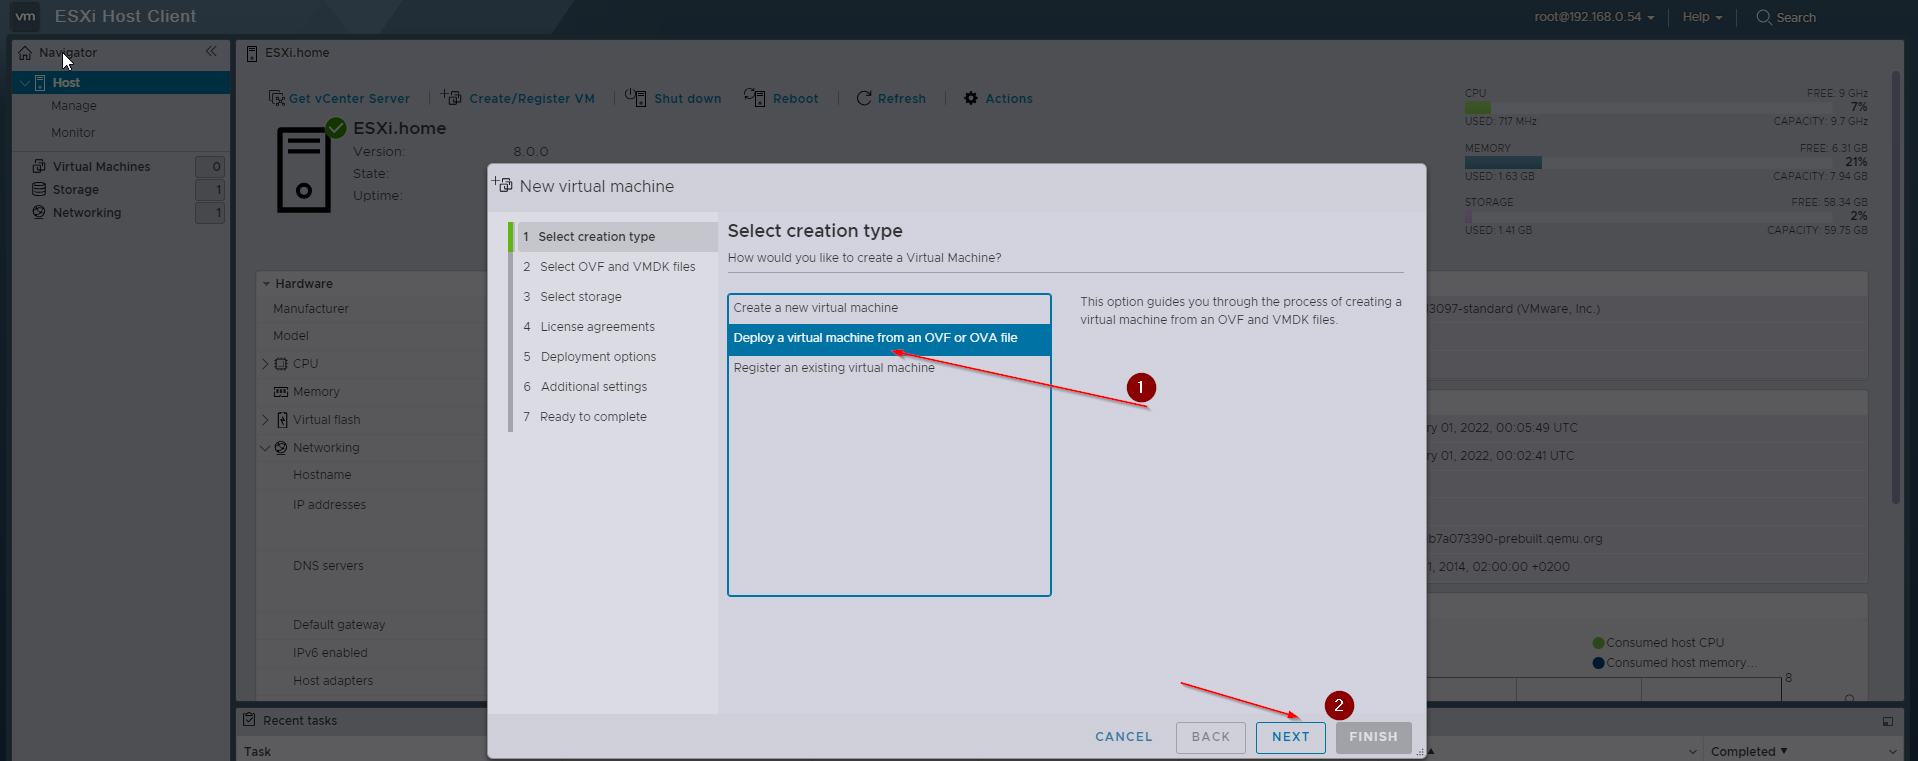Viewport: 1918px width, 761px height.
Task: Collapse the Host tree node
Action: coord(25,83)
